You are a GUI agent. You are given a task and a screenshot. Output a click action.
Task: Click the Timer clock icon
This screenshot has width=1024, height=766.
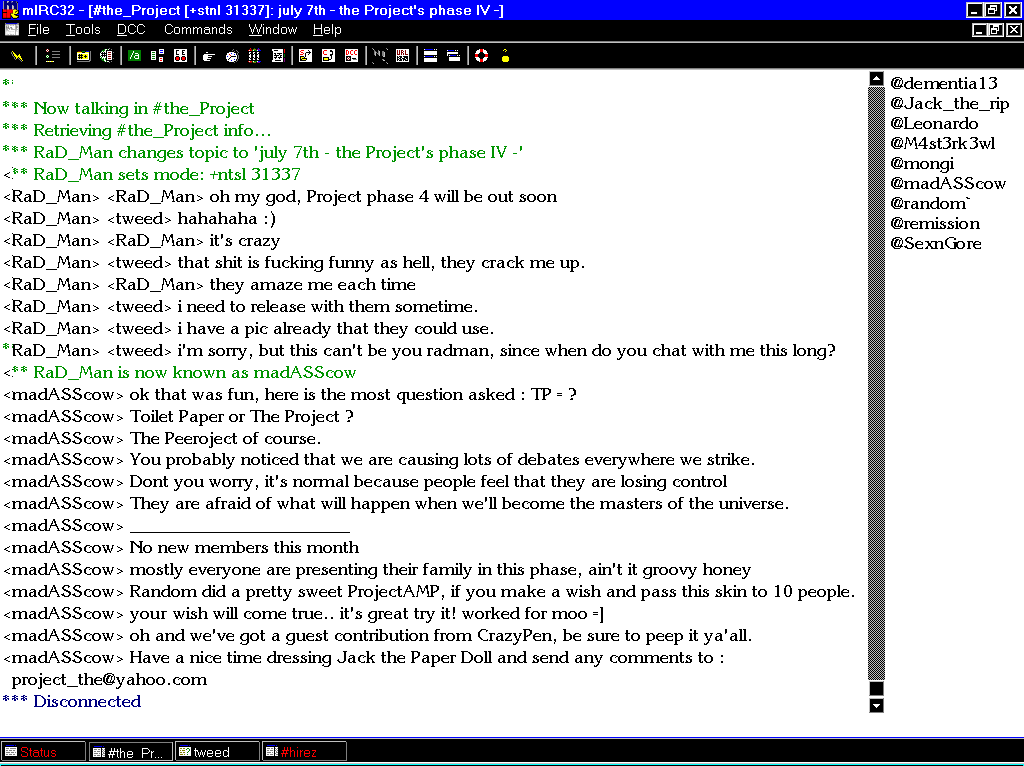(232, 56)
